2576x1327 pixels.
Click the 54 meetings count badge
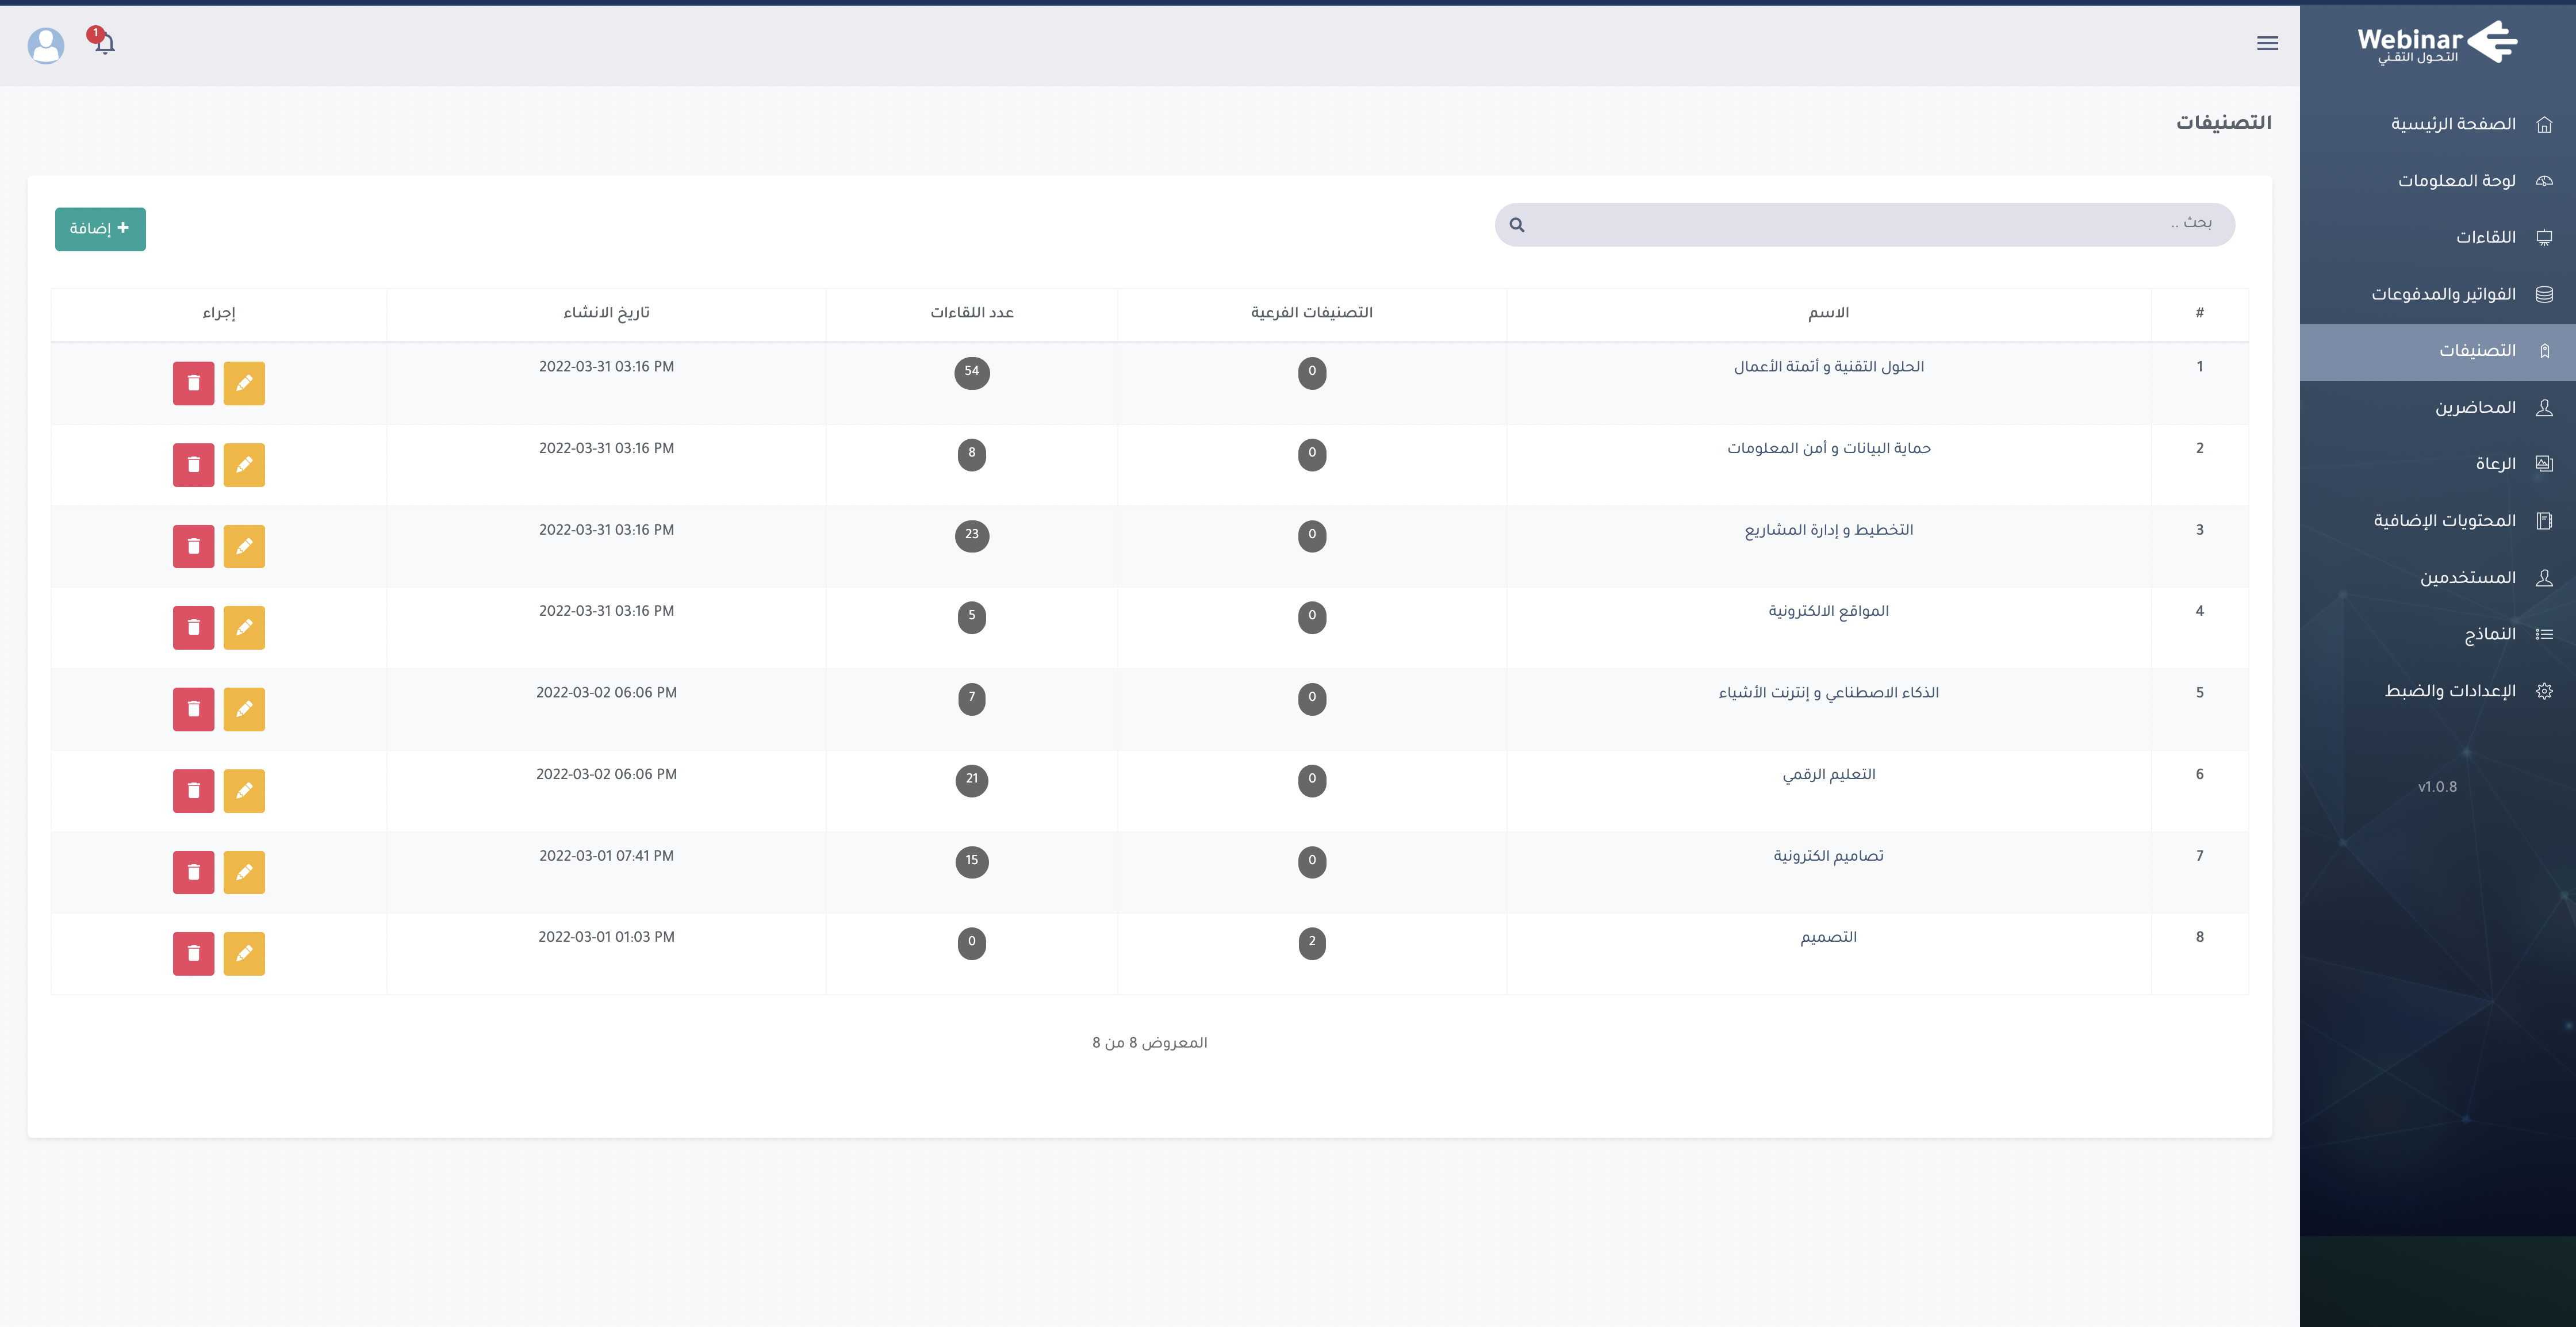[971, 372]
